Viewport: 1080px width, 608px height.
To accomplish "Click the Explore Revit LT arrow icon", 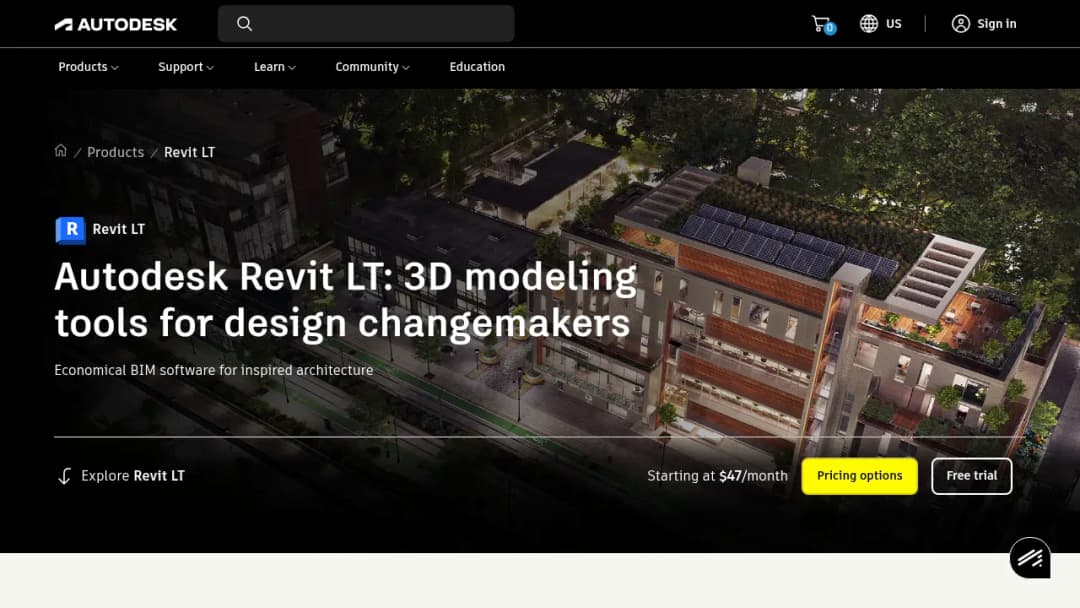I will [65, 476].
